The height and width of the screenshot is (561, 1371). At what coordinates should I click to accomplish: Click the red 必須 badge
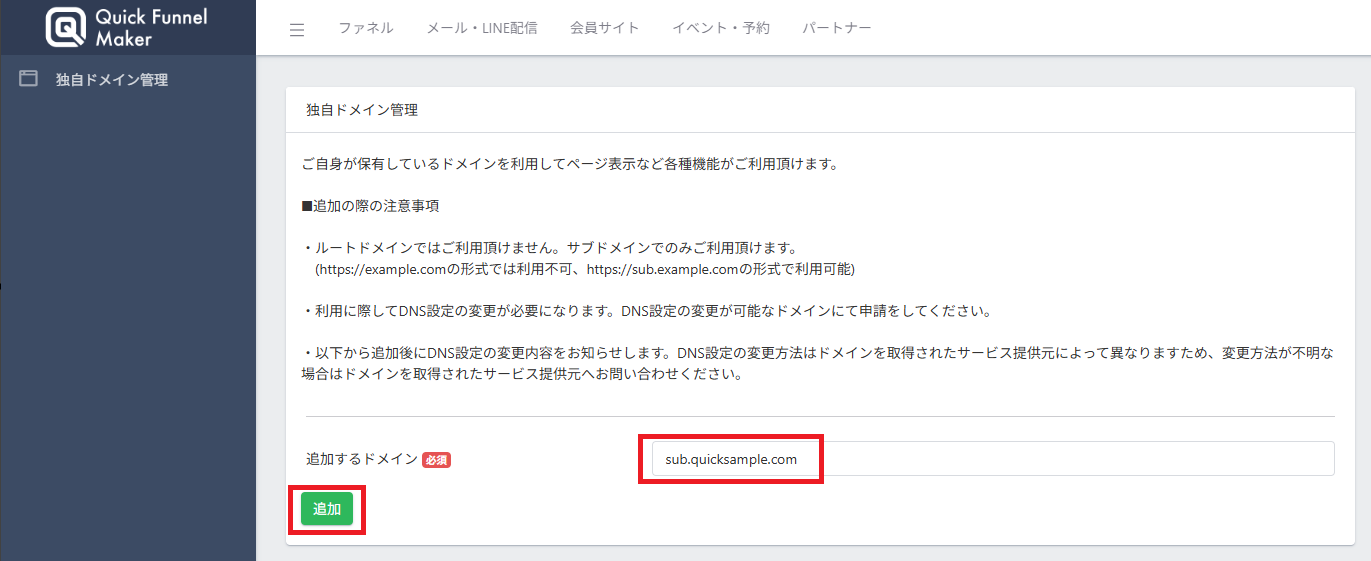coord(436,460)
